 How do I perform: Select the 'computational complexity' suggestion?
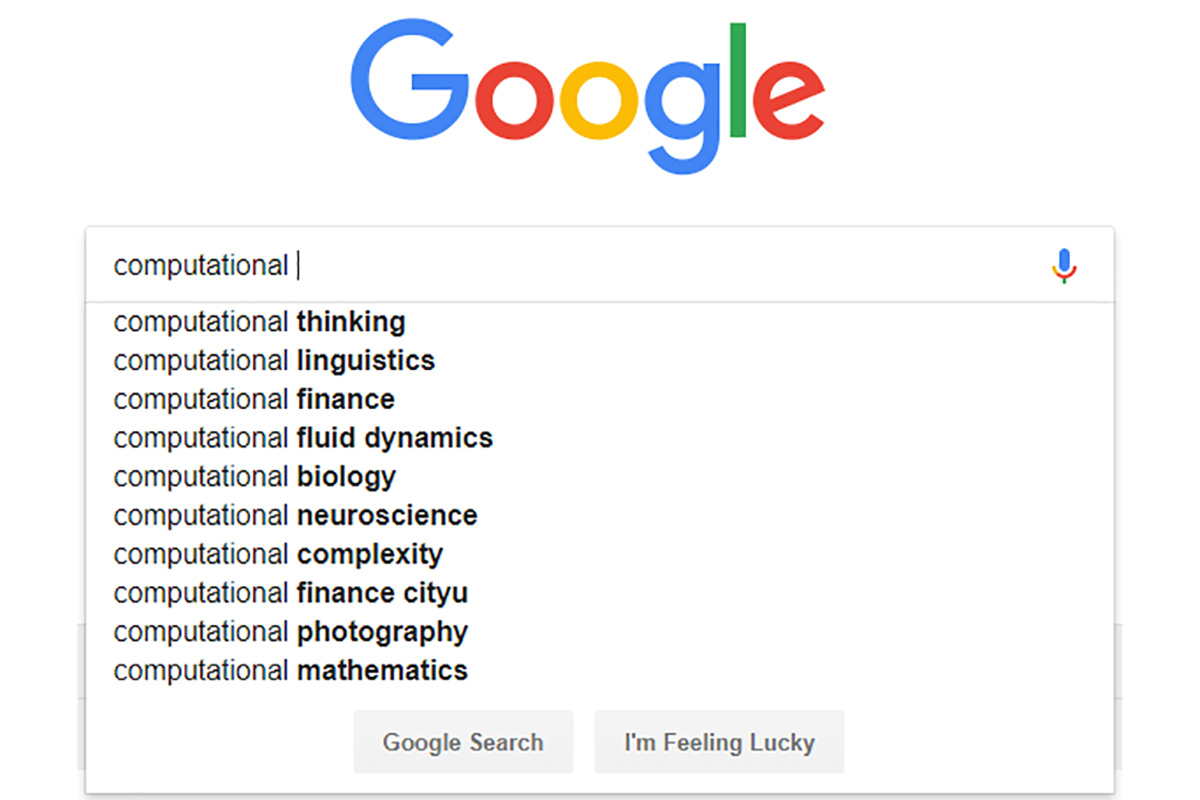coord(600,554)
